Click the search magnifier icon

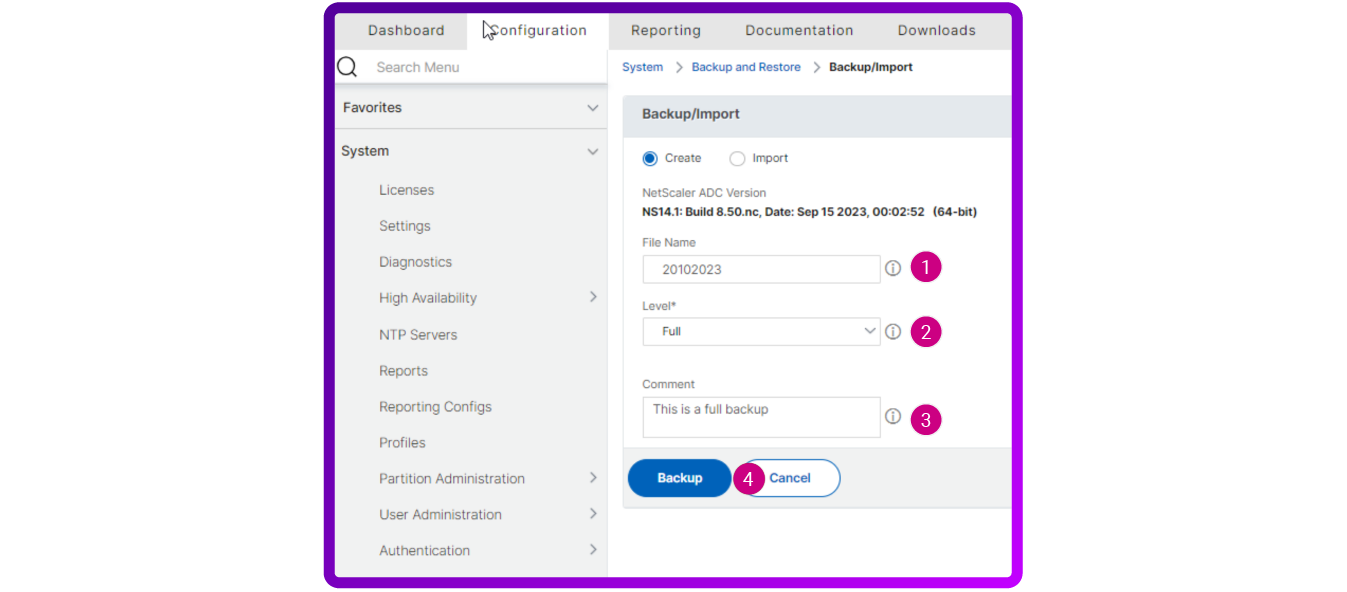click(x=347, y=67)
